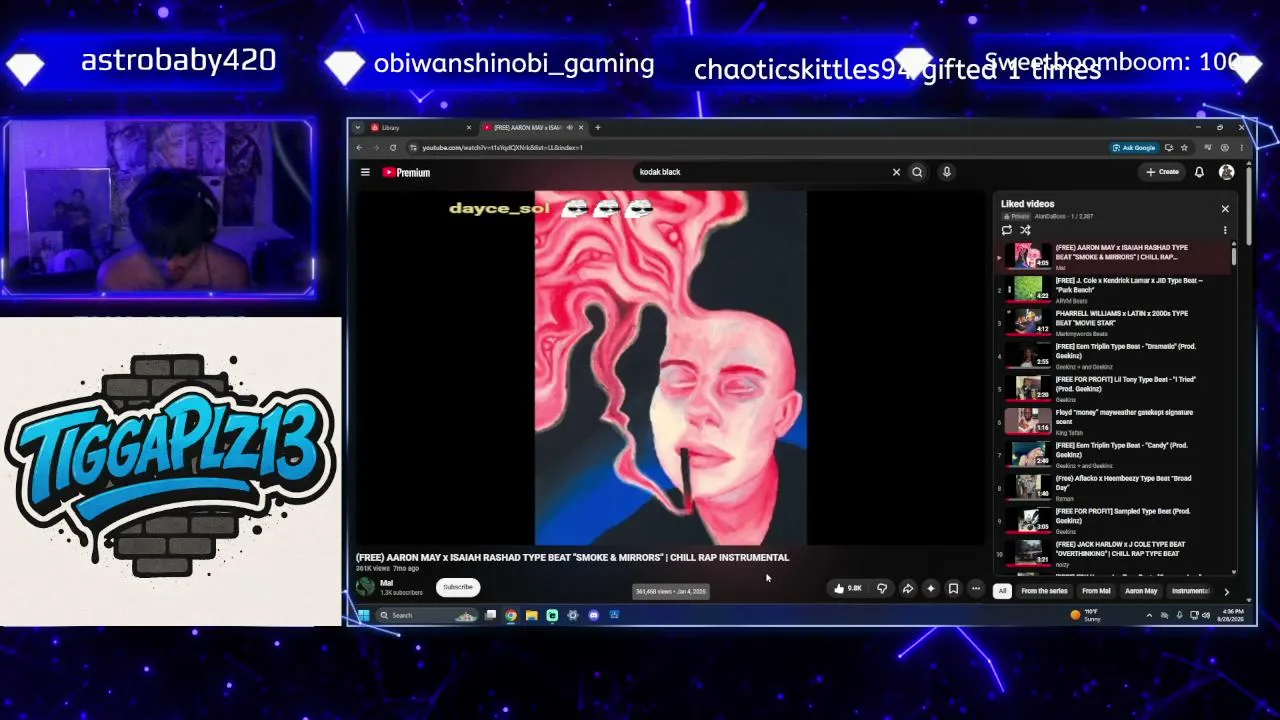
Task: Play the Sampled Type Beat thumbnail
Action: [1028, 520]
